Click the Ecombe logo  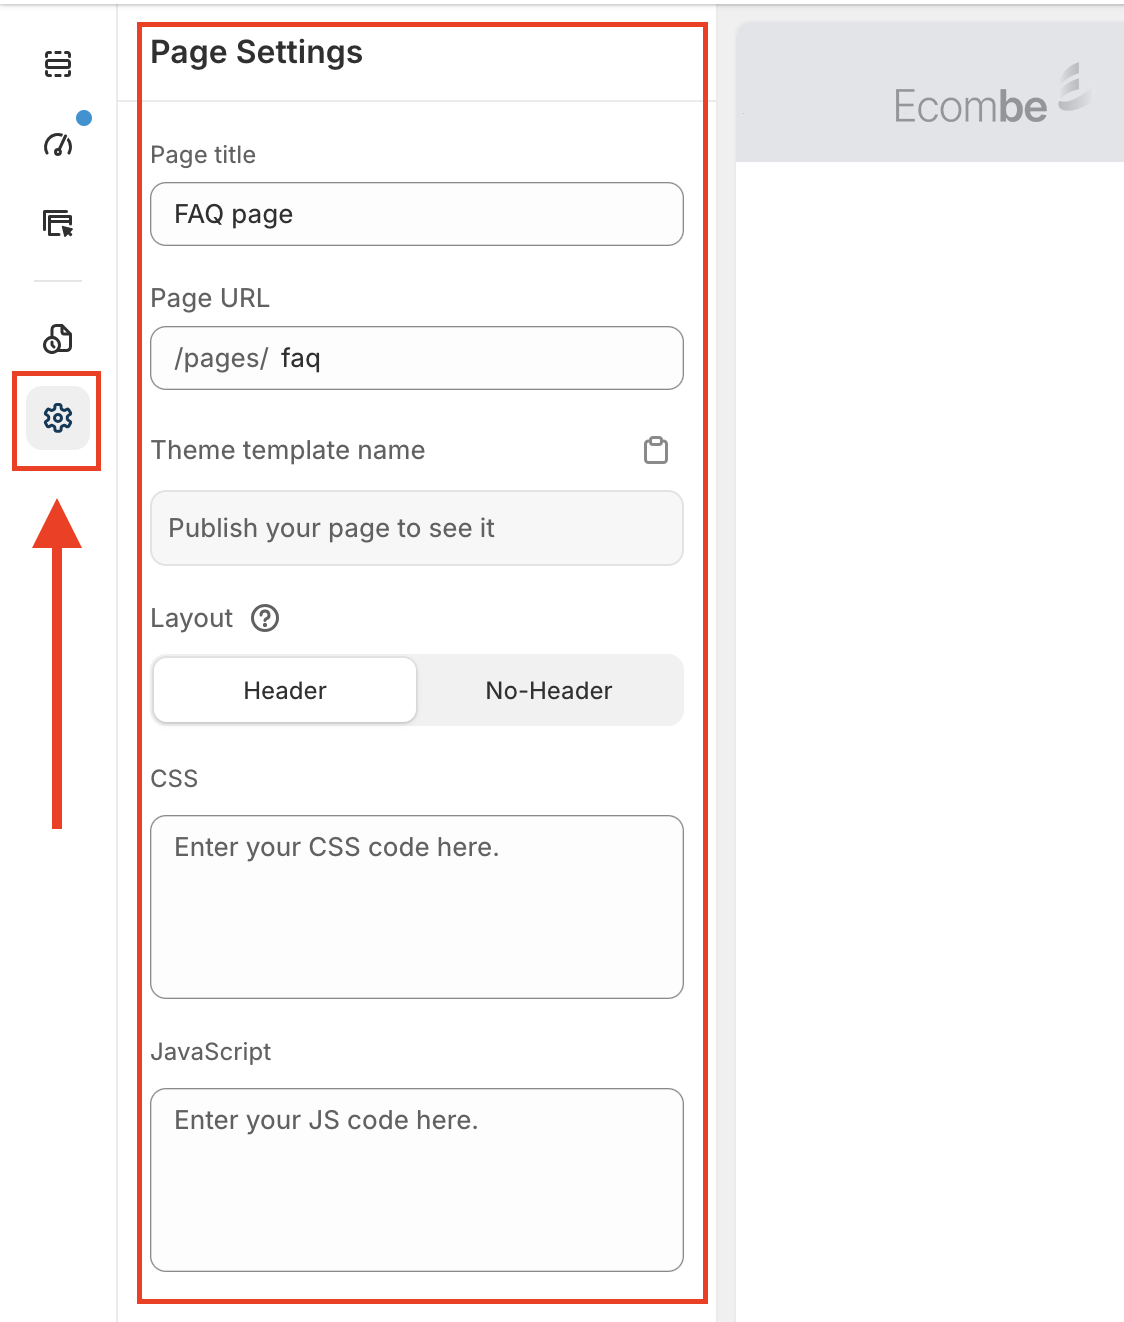990,100
